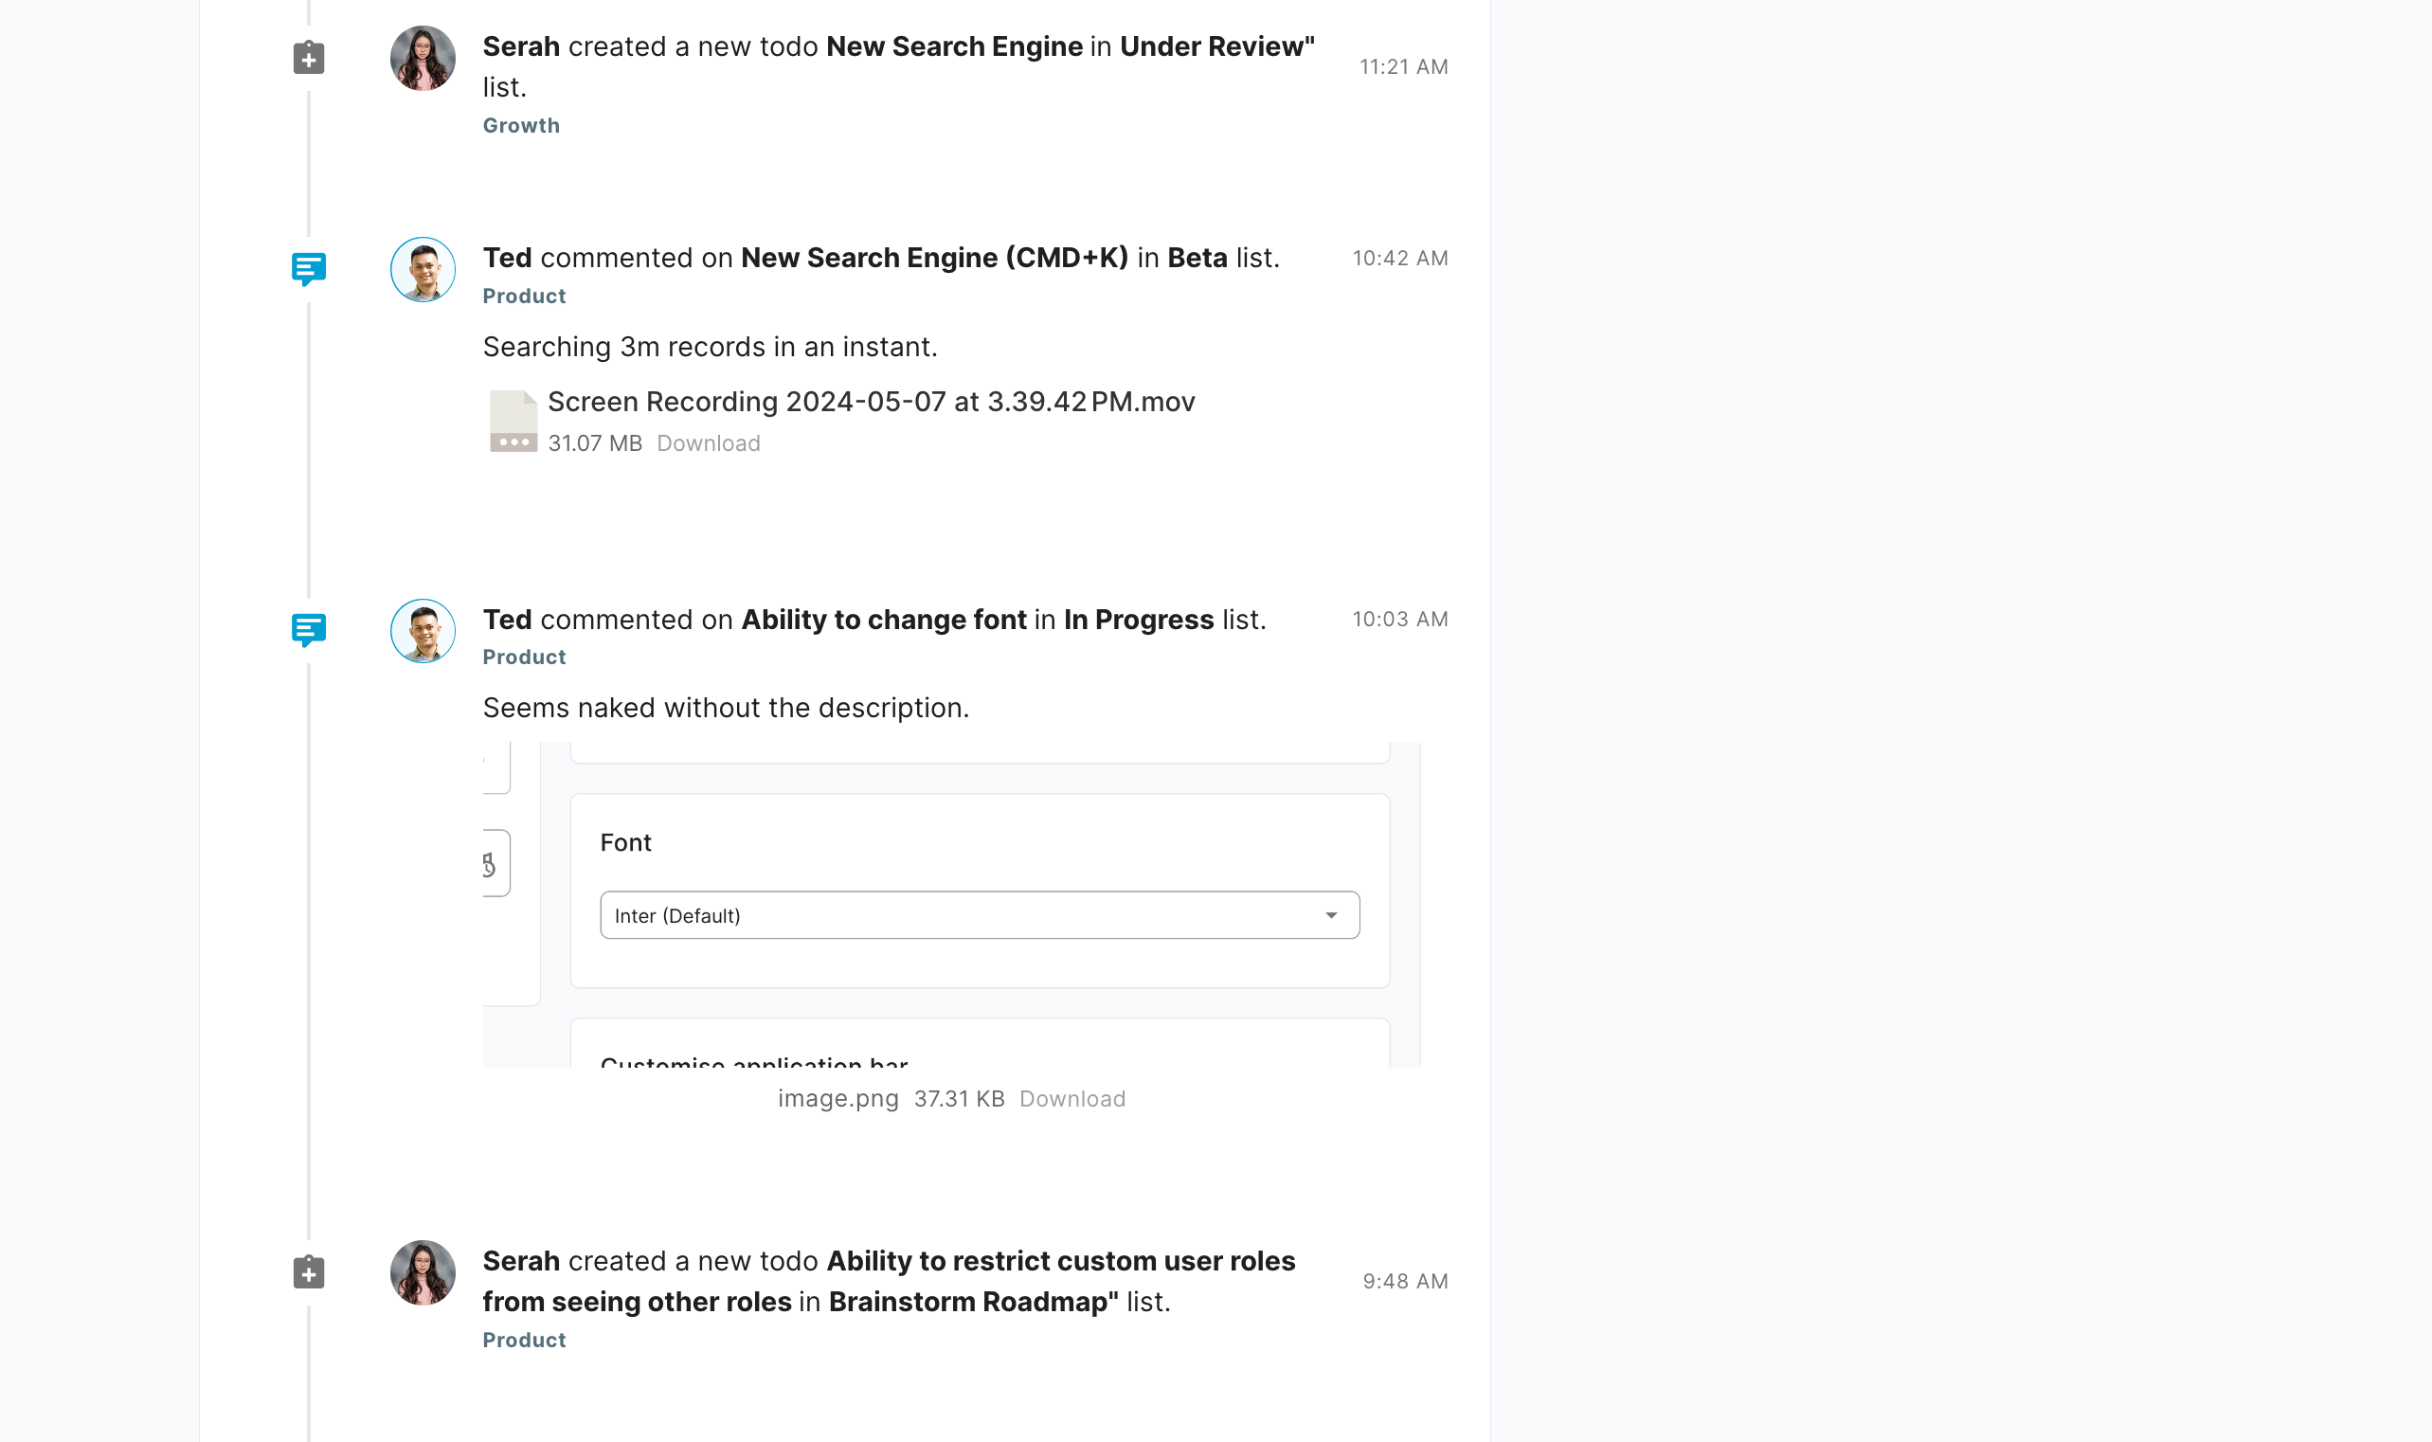Viewport: 2432px width, 1442px height.
Task: Open the In Progress list link
Action: pyautogui.click(x=1138, y=620)
